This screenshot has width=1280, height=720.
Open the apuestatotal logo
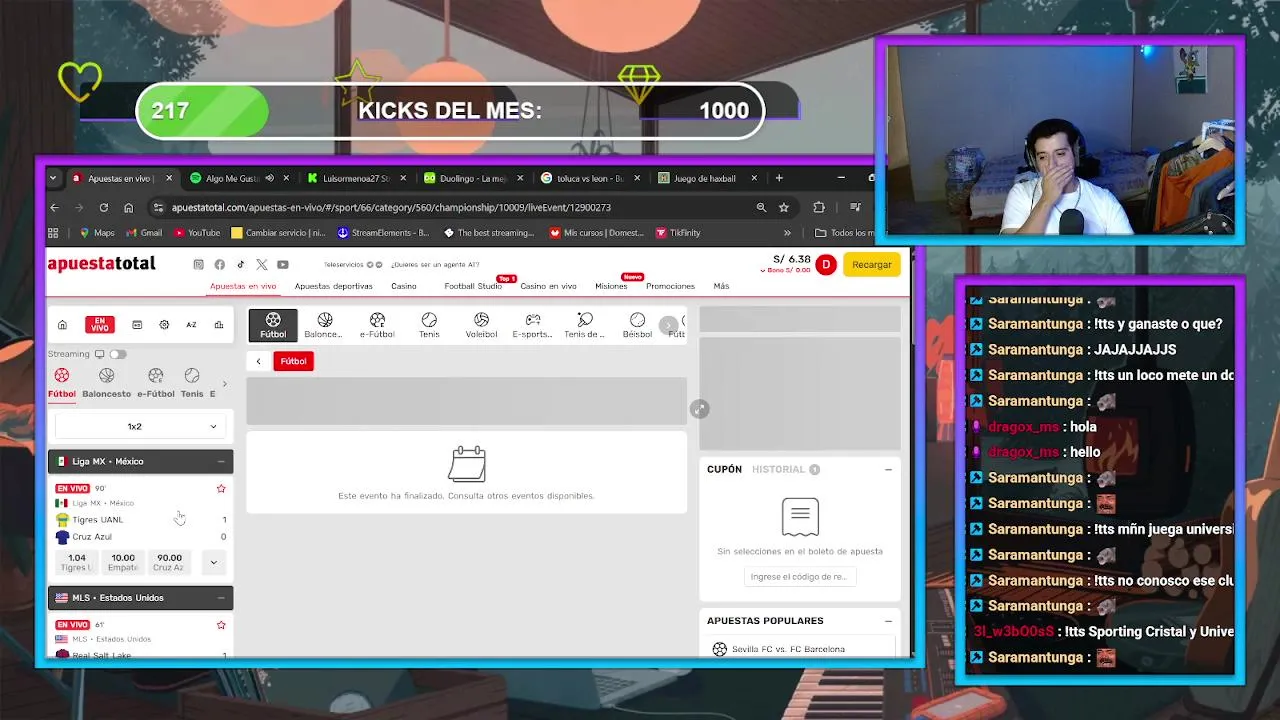pos(101,264)
